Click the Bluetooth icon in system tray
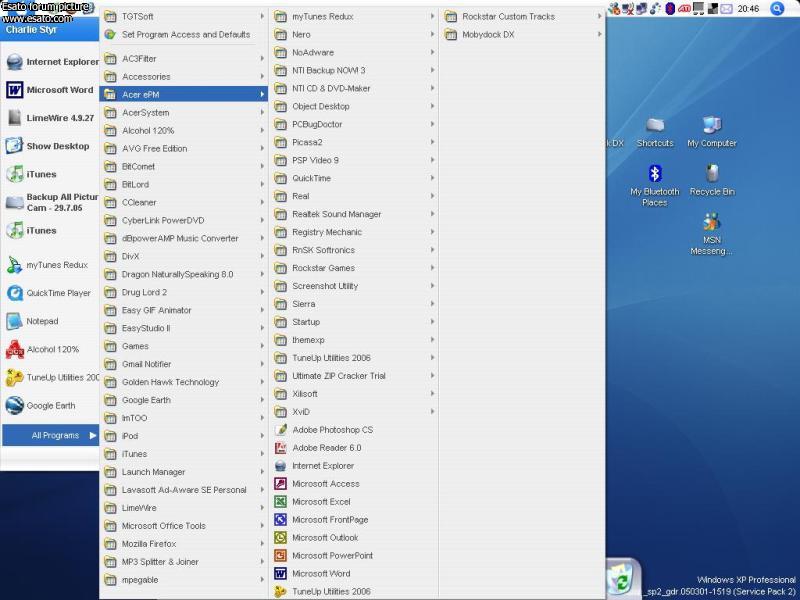Viewport: 800px width, 600px height. (670, 9)
